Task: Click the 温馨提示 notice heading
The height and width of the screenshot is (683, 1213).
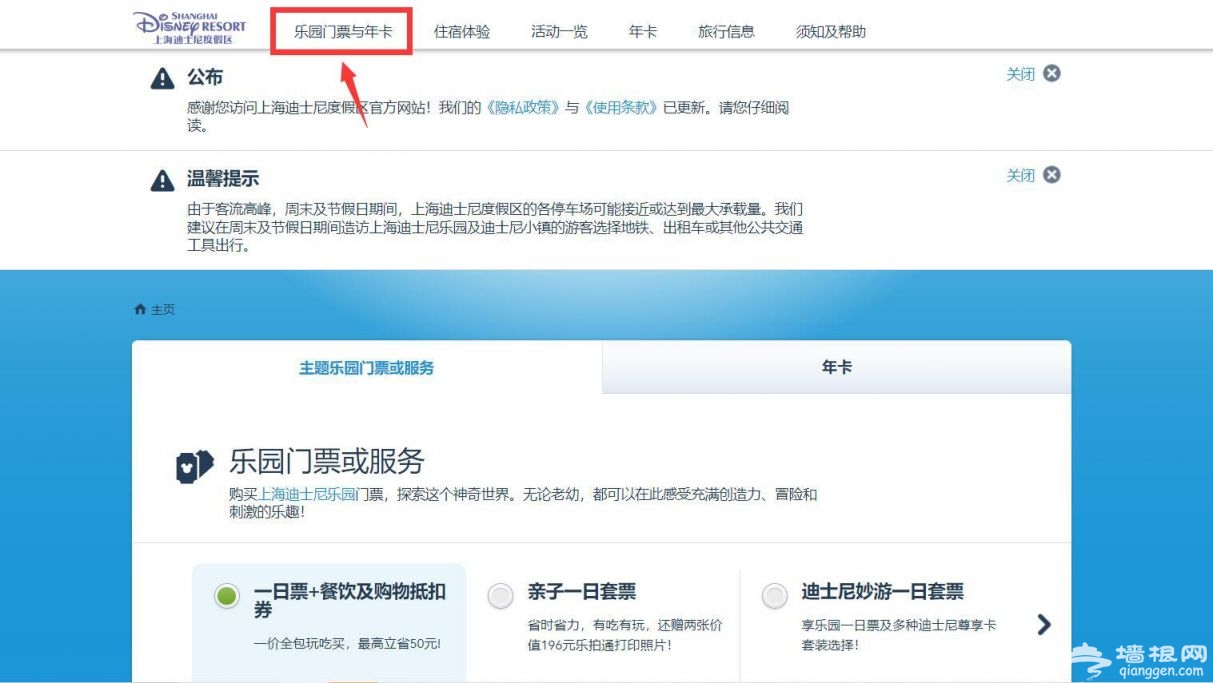Action: tap(223, 179)
